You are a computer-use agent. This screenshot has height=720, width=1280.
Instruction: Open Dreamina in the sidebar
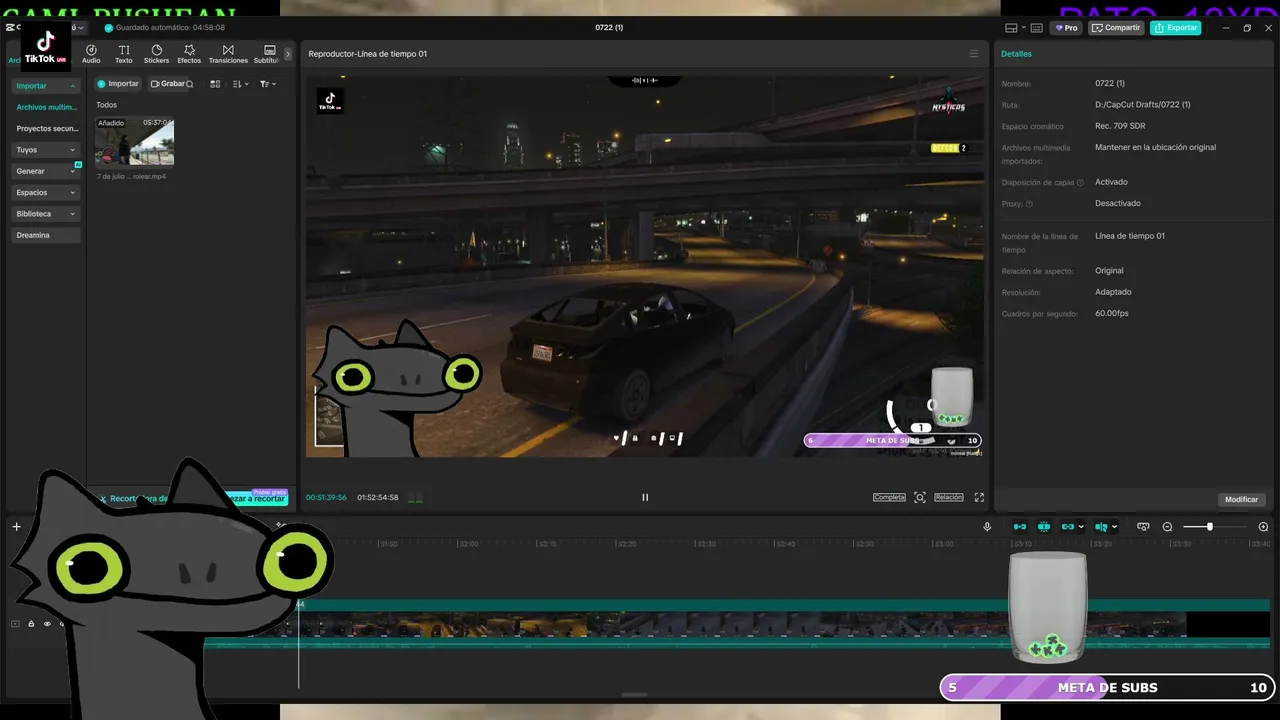coord(46,235)
